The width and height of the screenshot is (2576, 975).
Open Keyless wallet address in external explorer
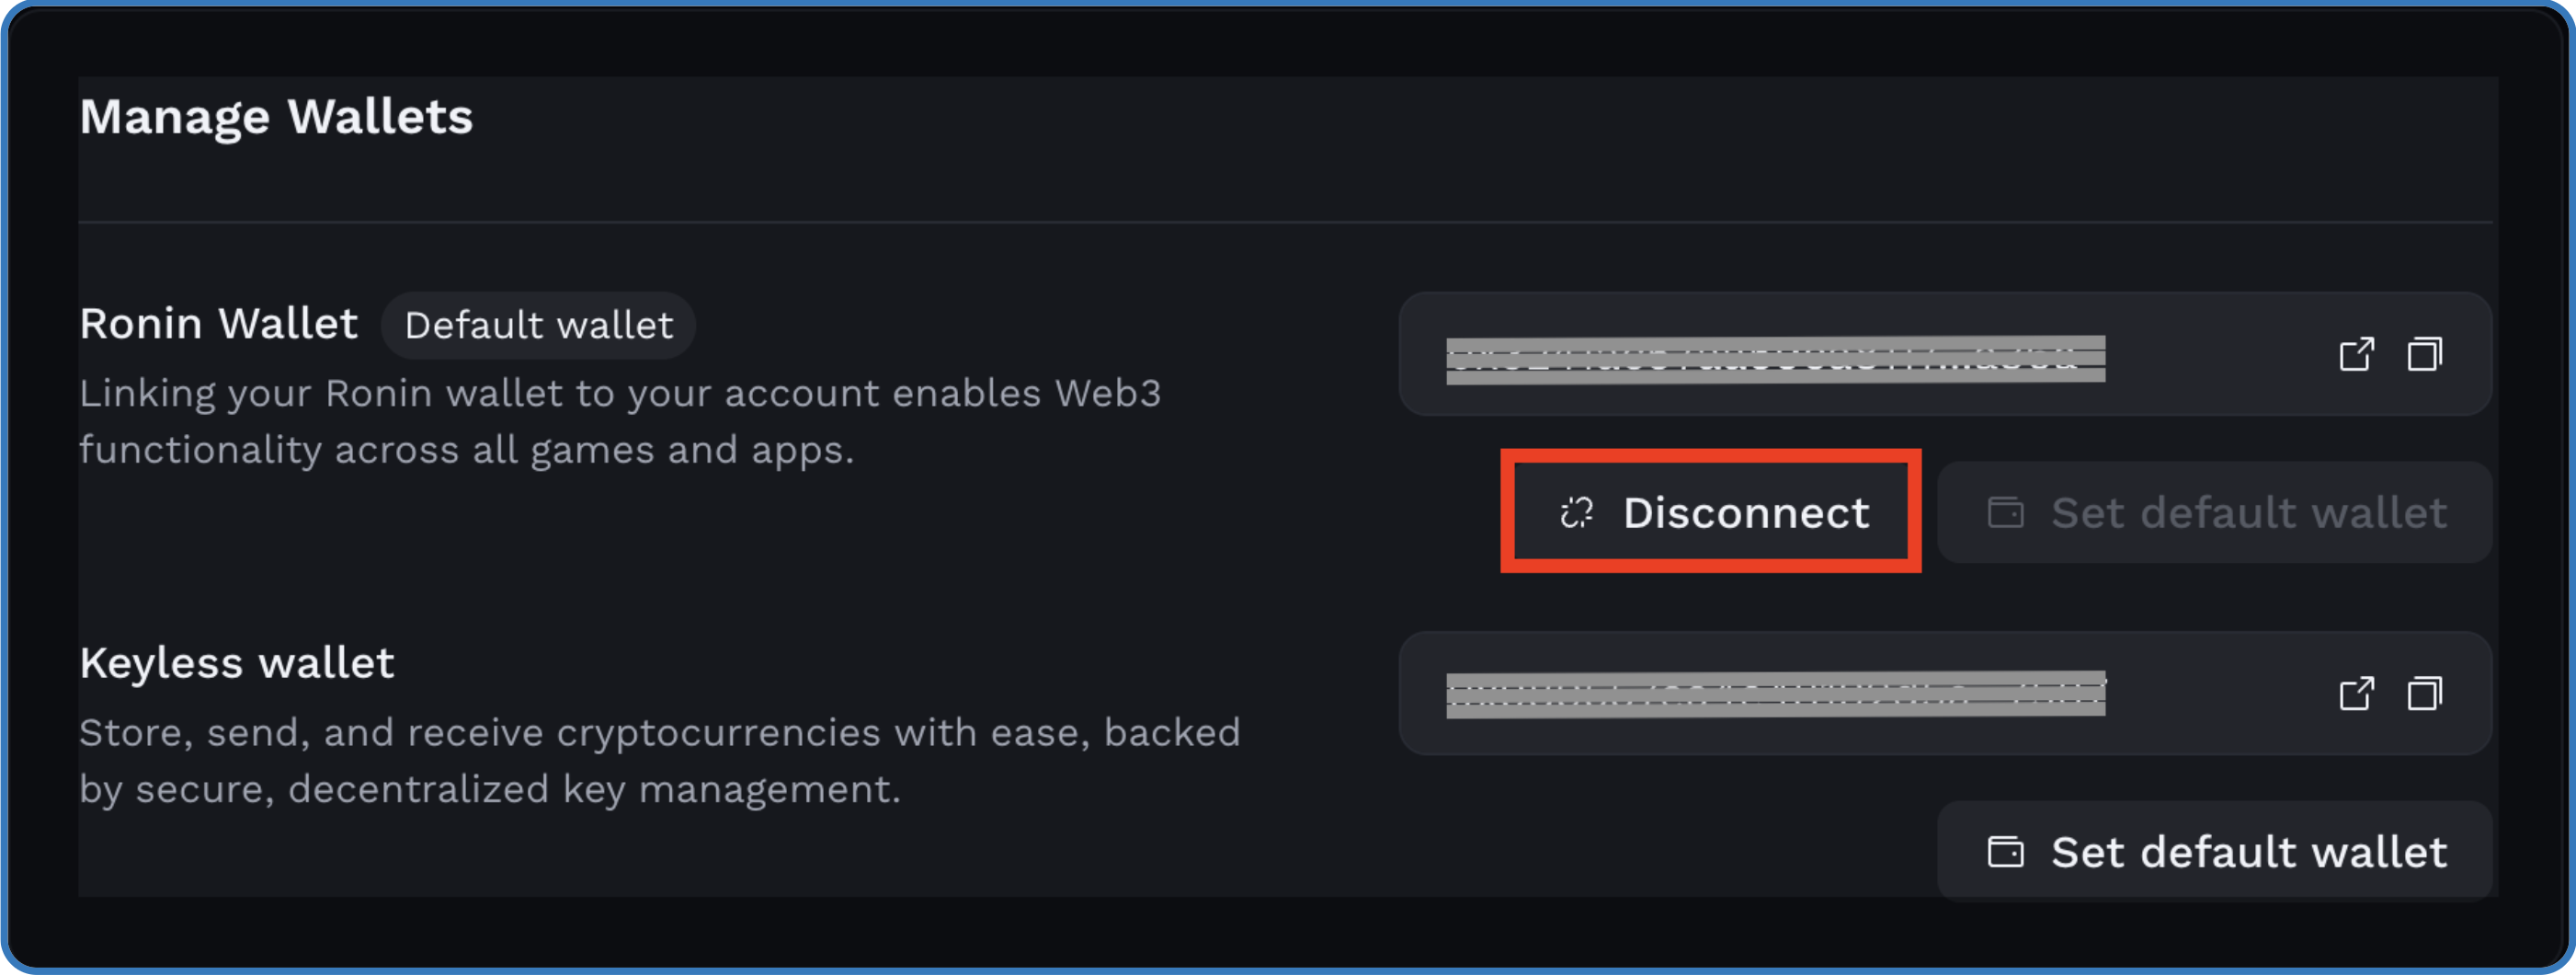(2356, 693)
